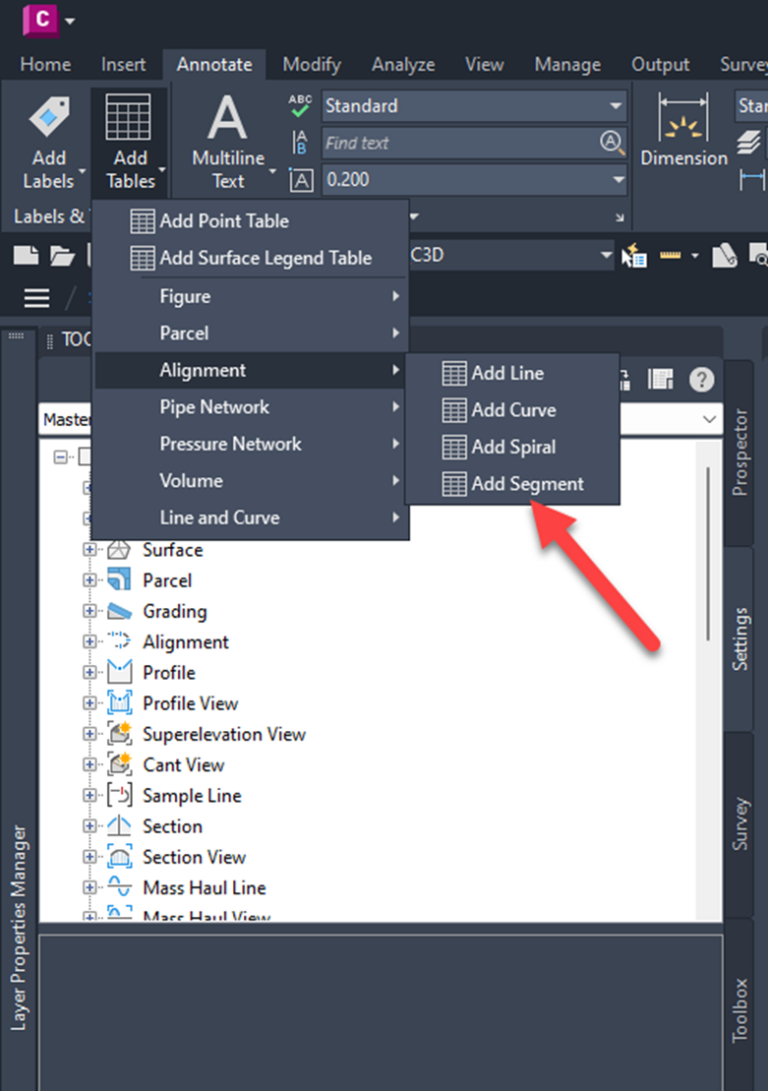Click the Prospector tree vertical scrollbar
Viewport: 768px width, 1091px height.
click(708, 554)
